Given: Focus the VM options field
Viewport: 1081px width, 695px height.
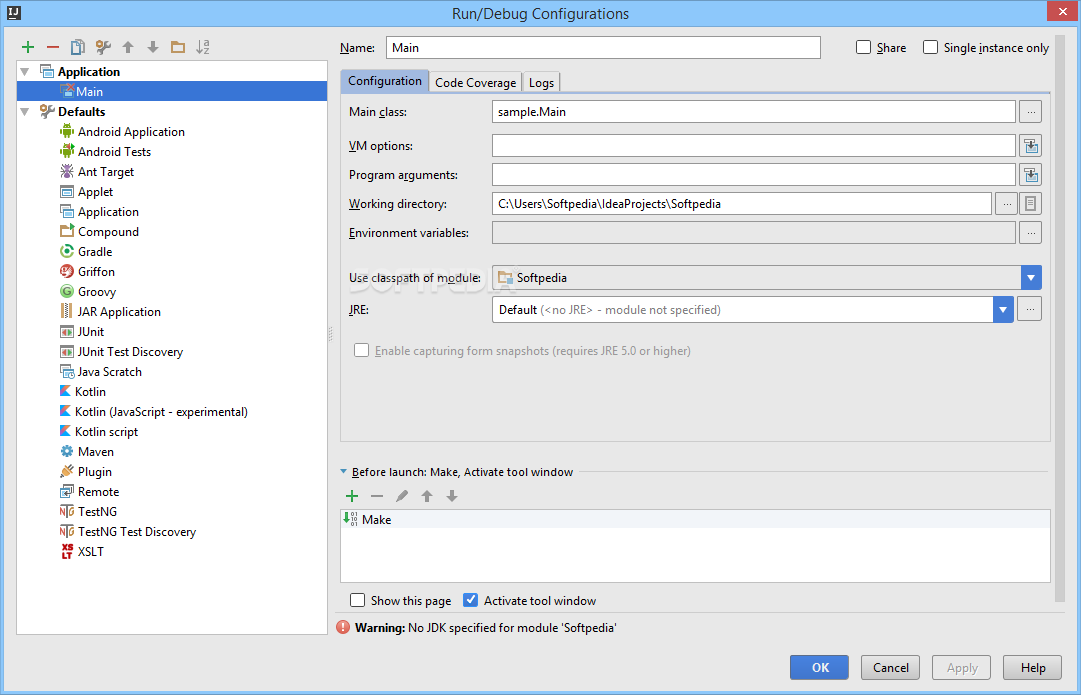Looking at the screenshot, I should click(x=754, y=145).
